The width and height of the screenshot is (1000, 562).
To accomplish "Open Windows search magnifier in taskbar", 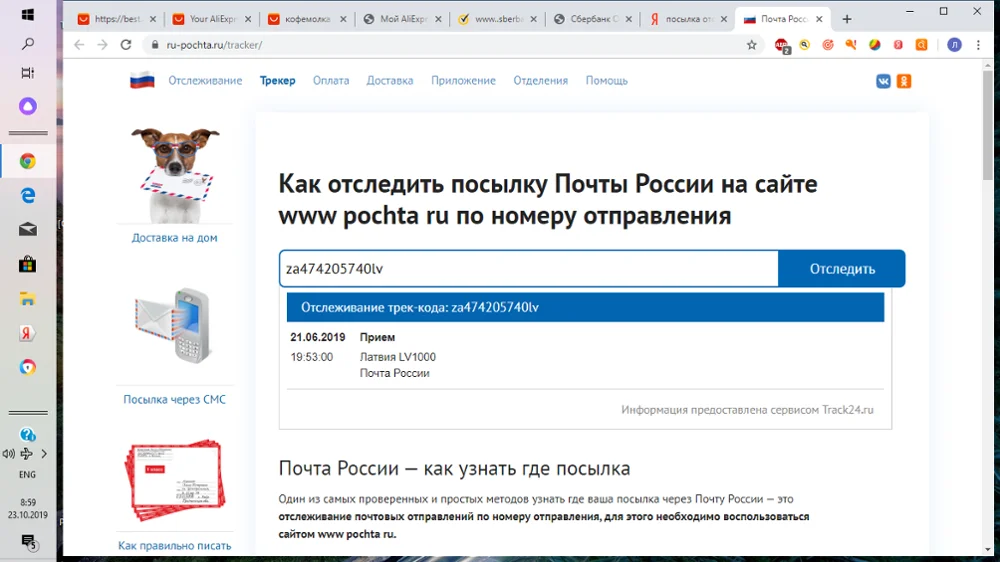I will 27,43.
